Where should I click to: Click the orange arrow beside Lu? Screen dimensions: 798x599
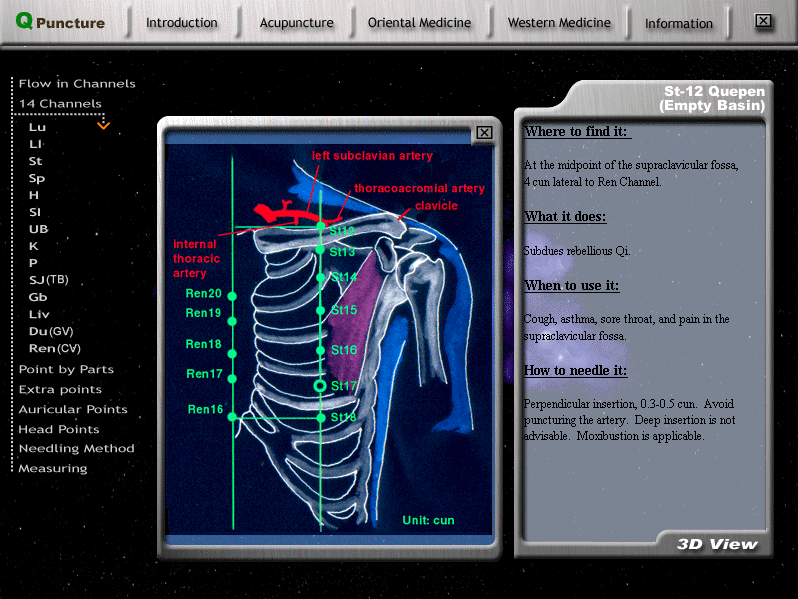[x=103, y=126]
